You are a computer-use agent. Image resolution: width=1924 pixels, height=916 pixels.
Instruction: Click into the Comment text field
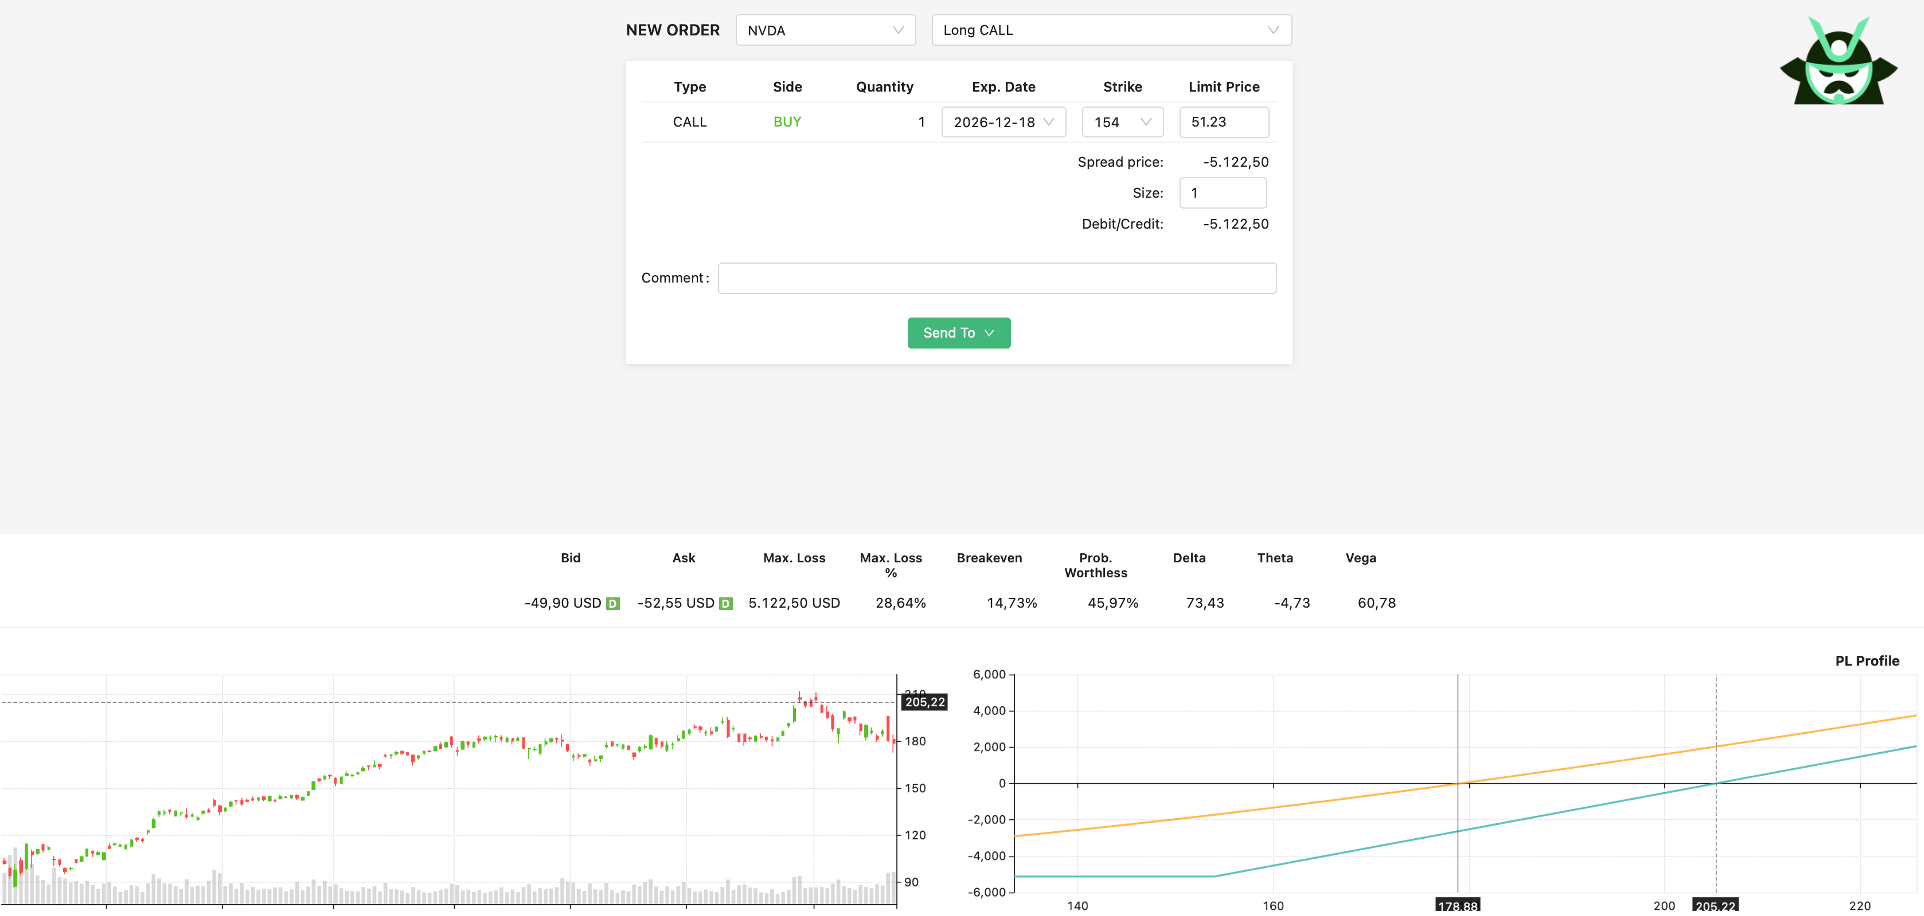996,278
